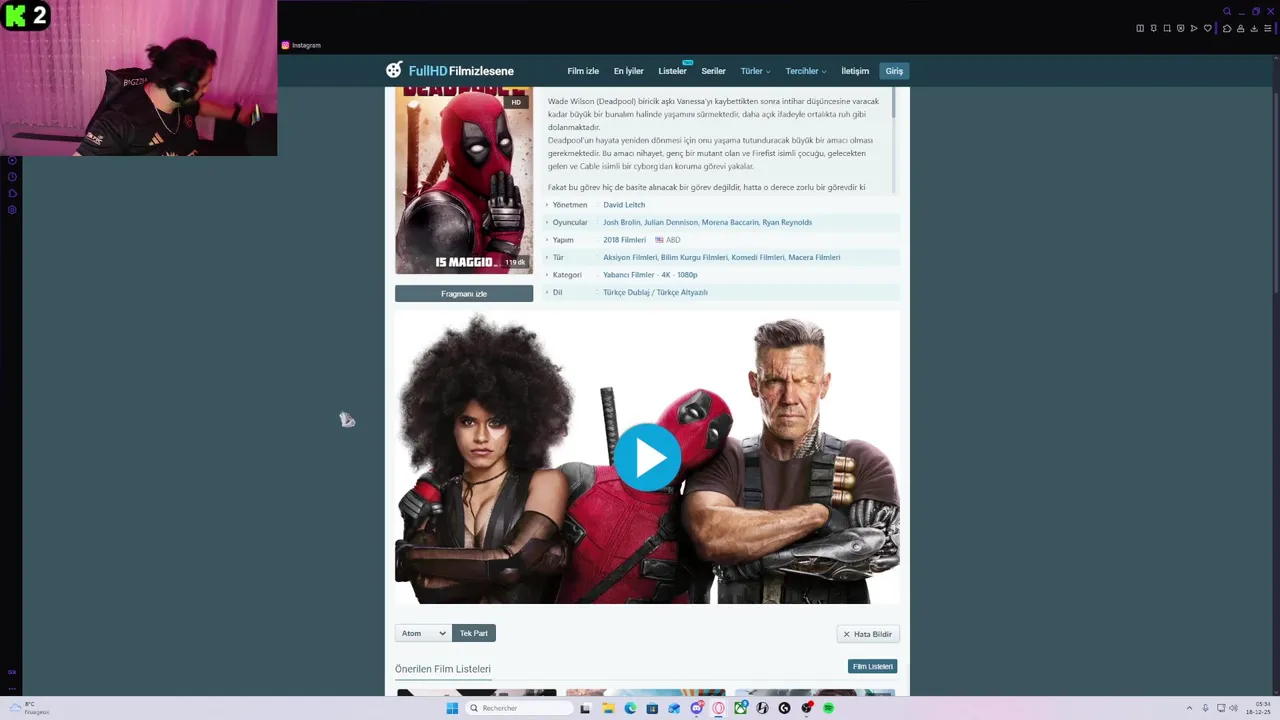Open the Atom source dropdown
This screenshot has width=1280, height=720.
coord(423,633)
